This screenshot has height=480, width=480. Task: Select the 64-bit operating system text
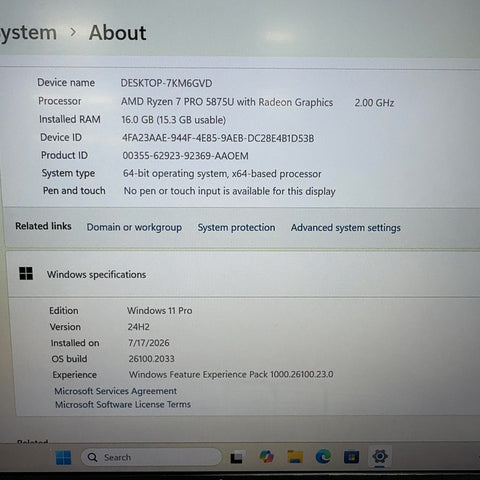[x=222, y=174]
